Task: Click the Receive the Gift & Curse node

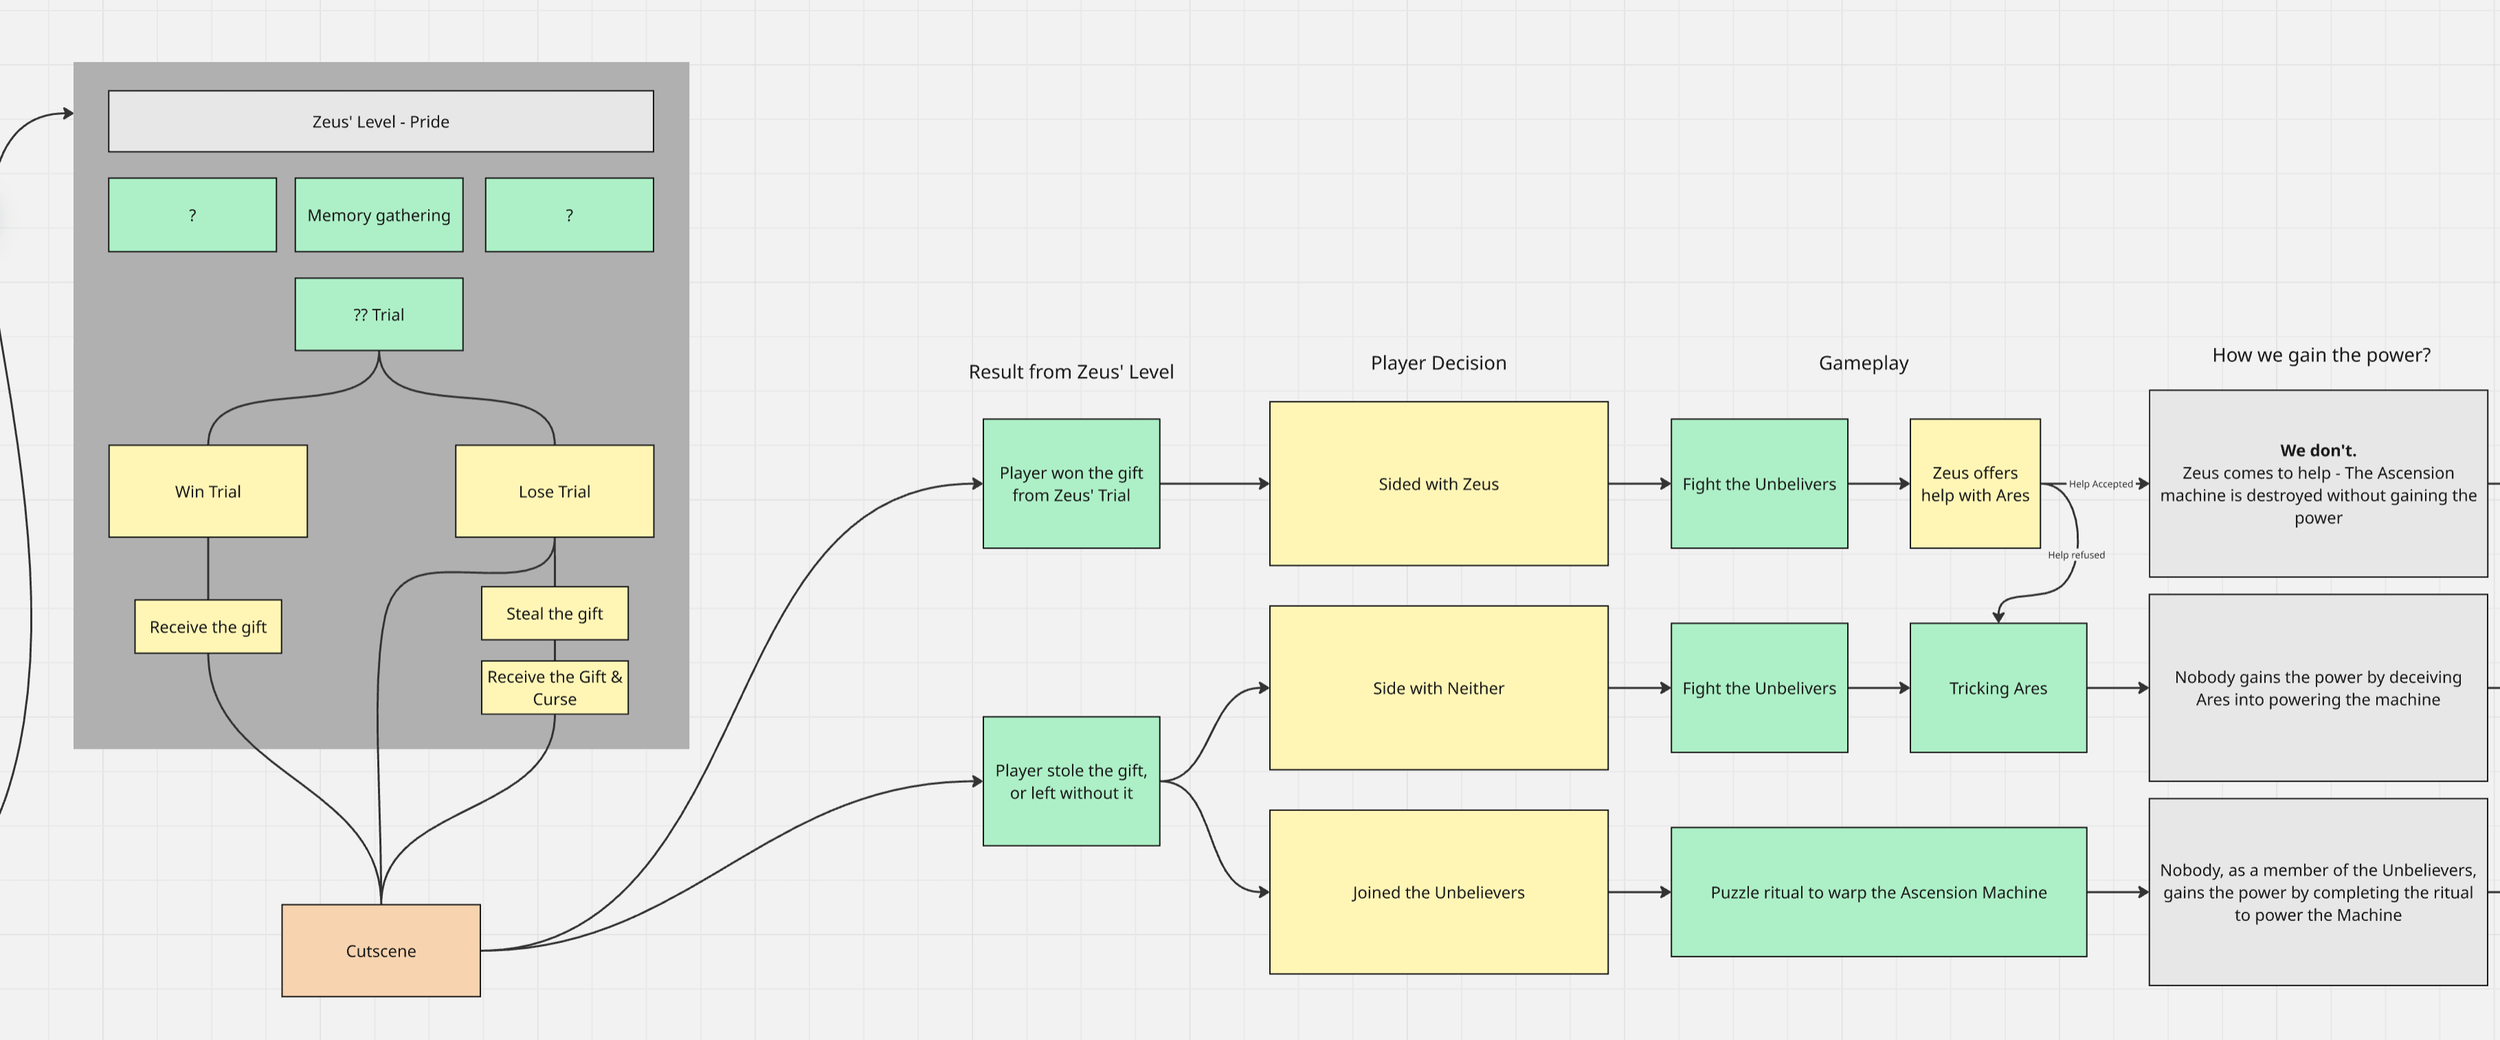Action: 554,687
